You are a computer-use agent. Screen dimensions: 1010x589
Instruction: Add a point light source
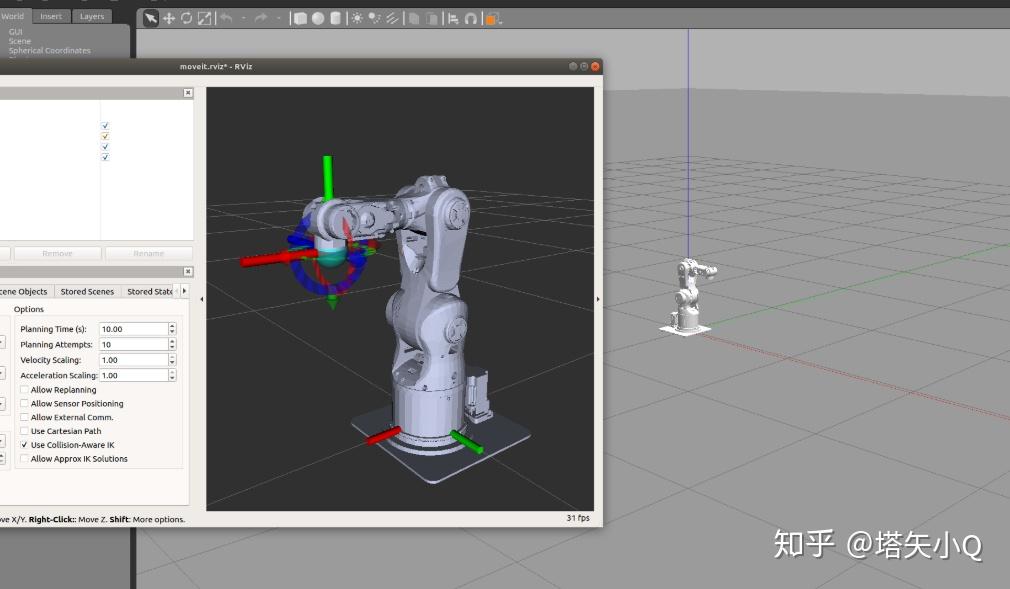(357, 18)
